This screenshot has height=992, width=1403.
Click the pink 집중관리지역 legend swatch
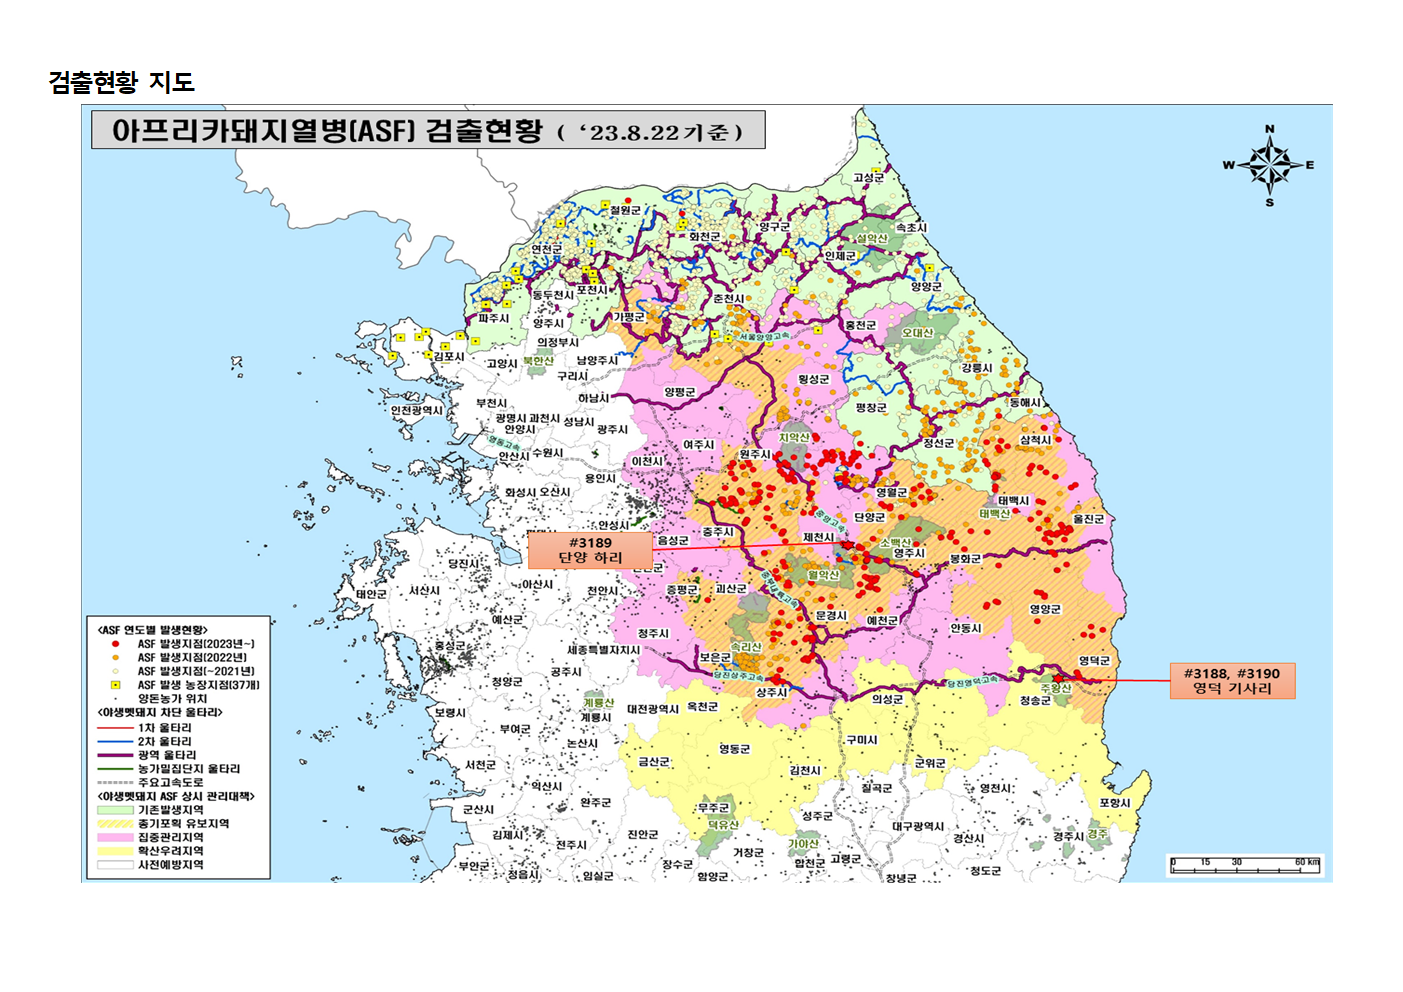[x=115, y=837]
